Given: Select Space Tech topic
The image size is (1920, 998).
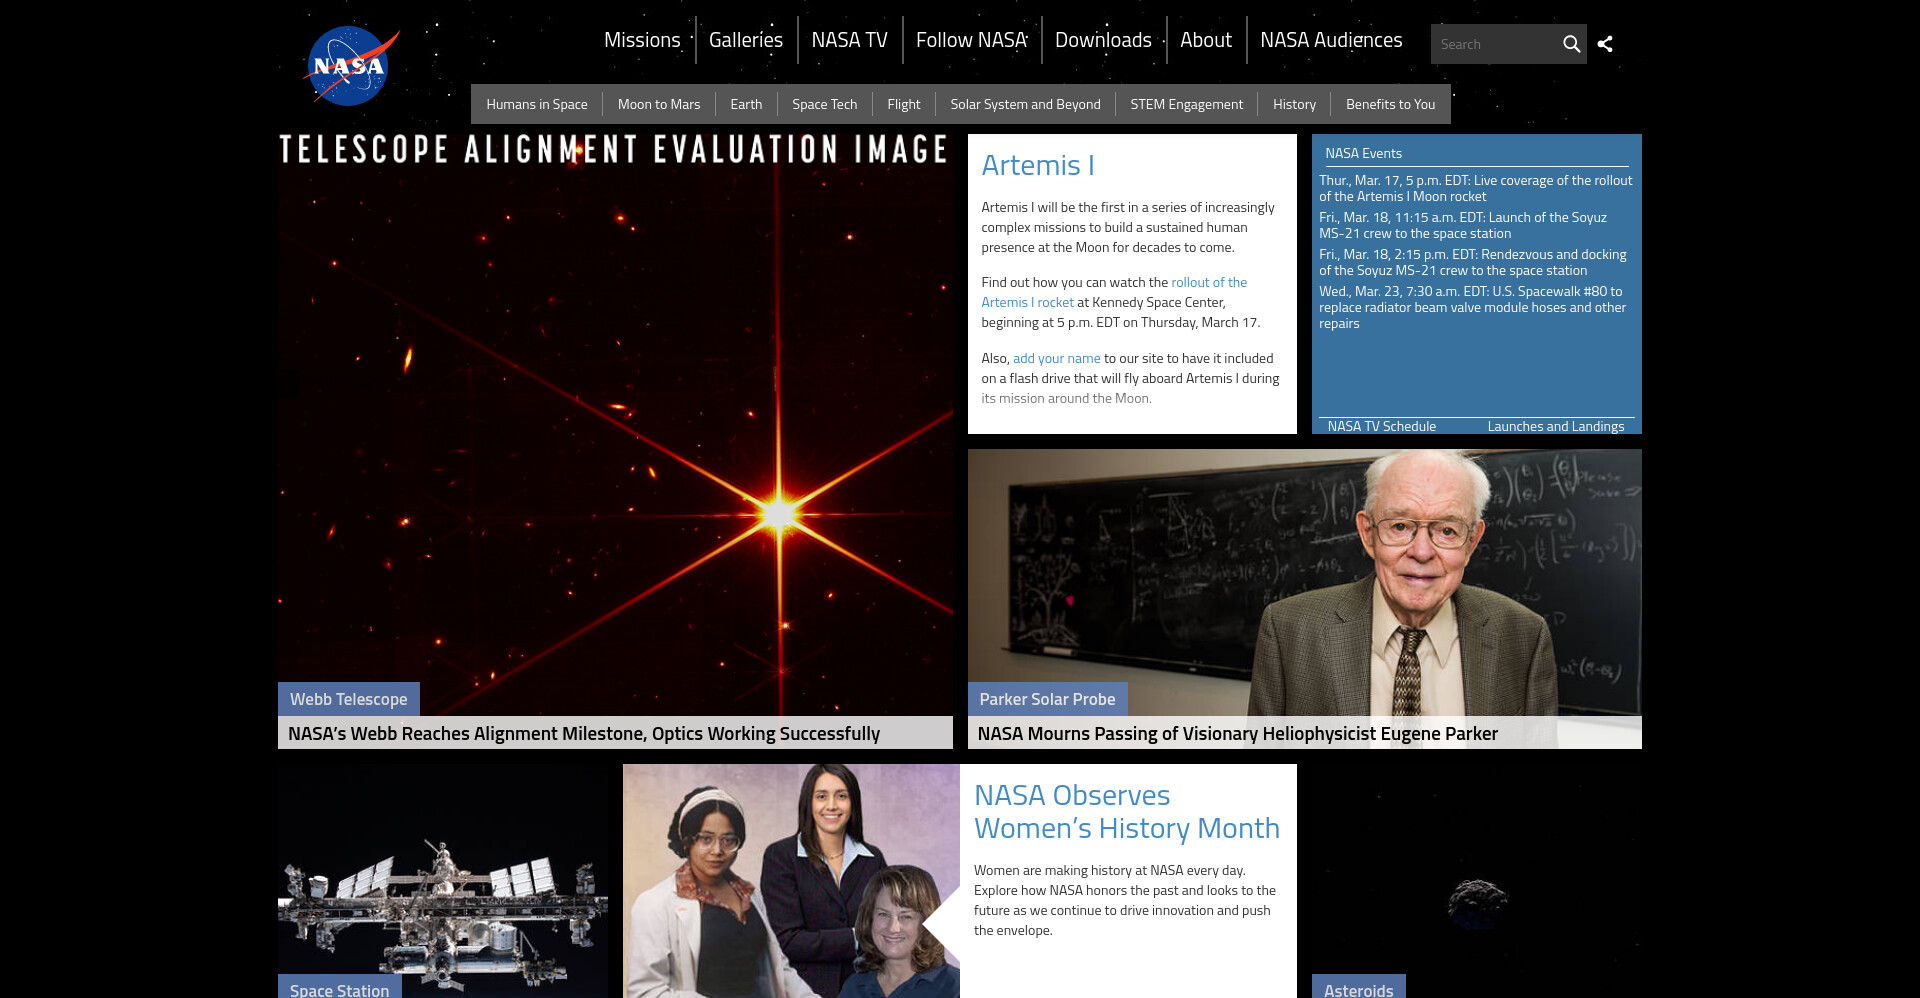Looking at the screenshot, I should [x=825, y=104].
